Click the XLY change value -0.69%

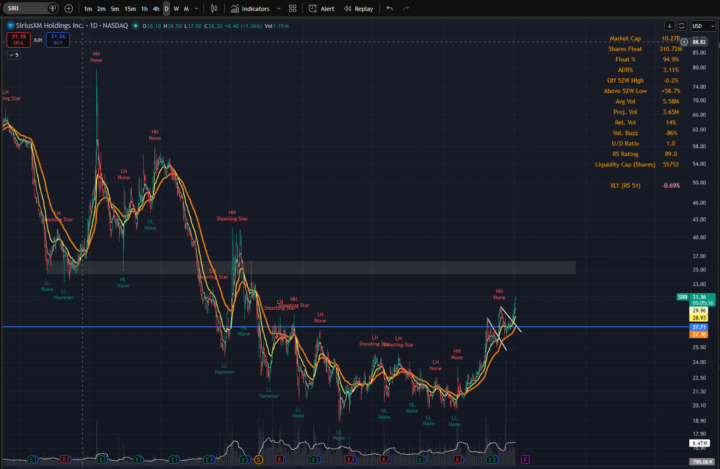coord(670,186)
